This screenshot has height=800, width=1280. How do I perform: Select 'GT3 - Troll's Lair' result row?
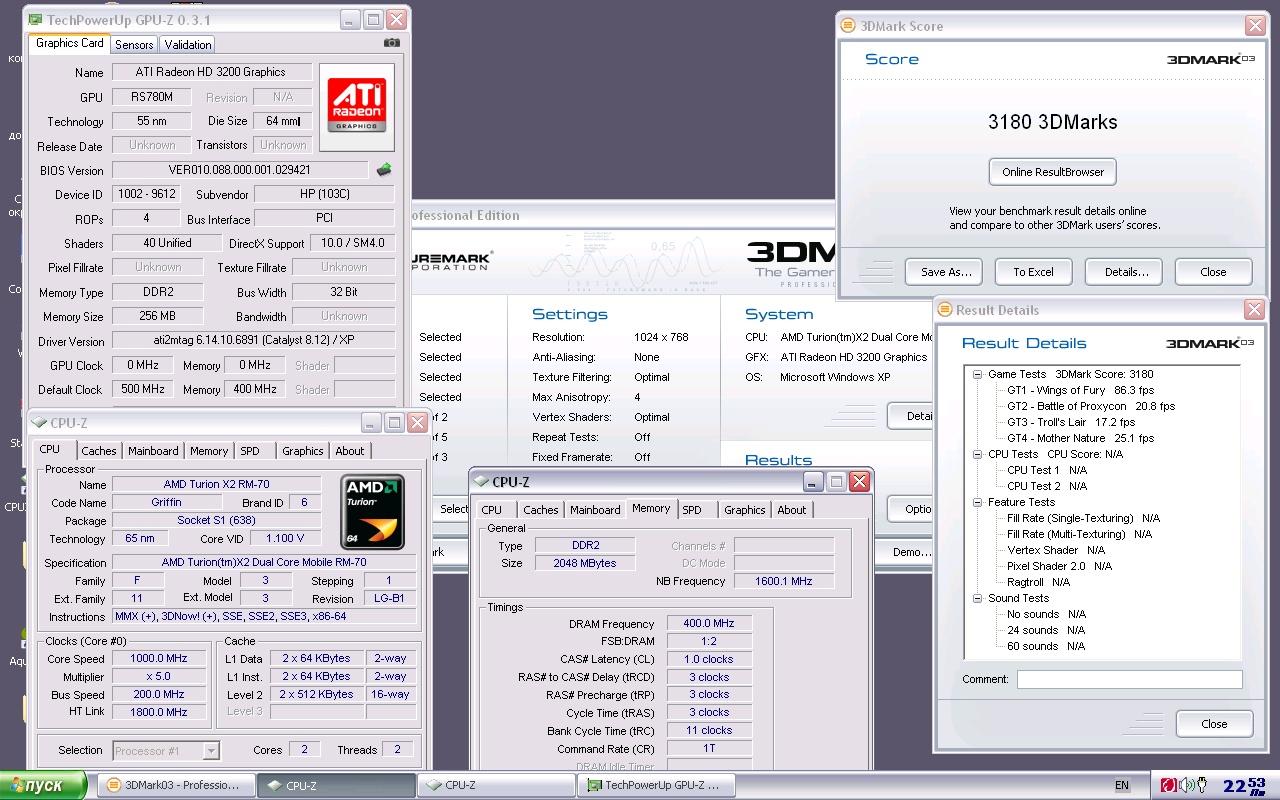point(1071,422)
